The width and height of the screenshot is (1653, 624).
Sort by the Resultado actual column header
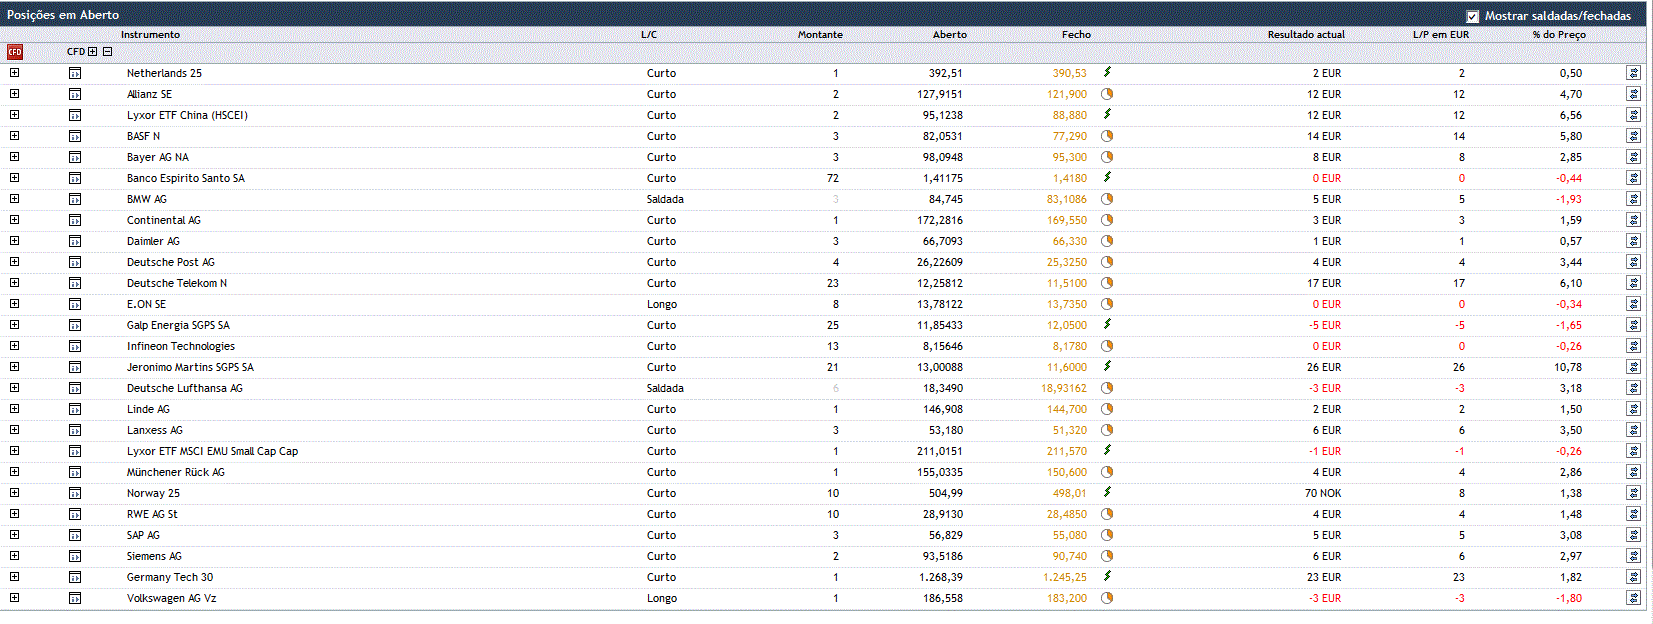pyautogui.click(x=1305, y=34)
